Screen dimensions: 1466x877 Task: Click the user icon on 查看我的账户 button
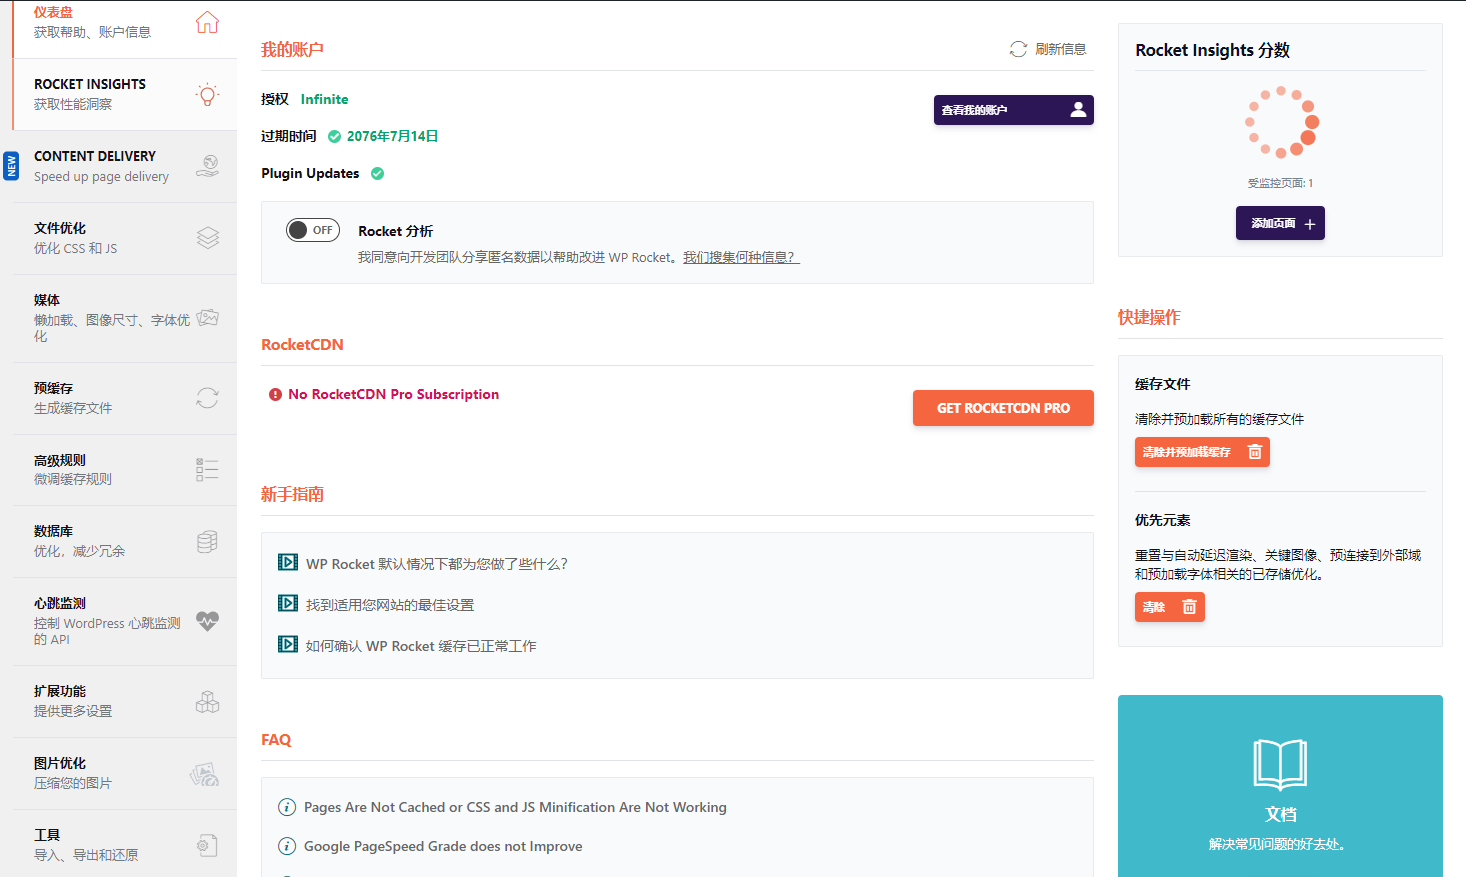1078,110
